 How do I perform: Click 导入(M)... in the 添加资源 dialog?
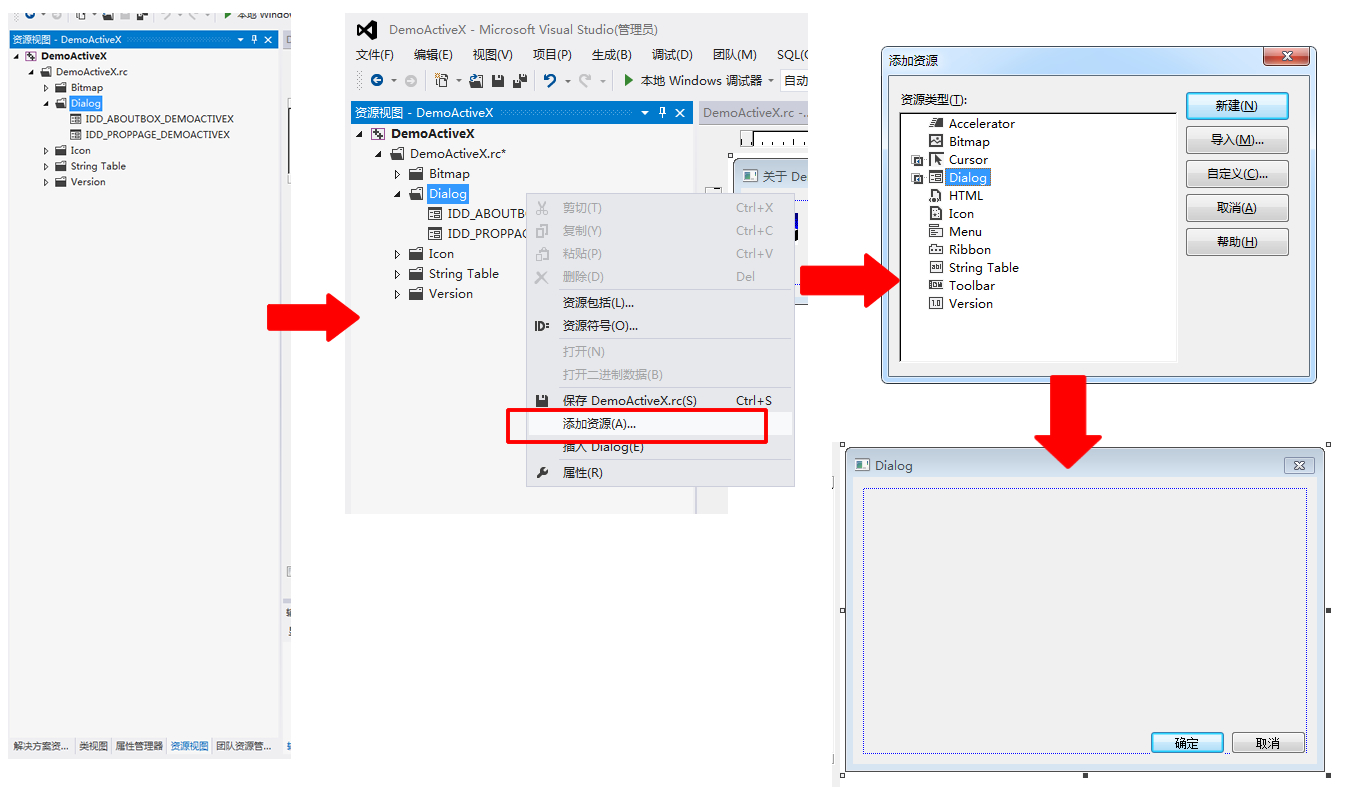coord(1237,139)
